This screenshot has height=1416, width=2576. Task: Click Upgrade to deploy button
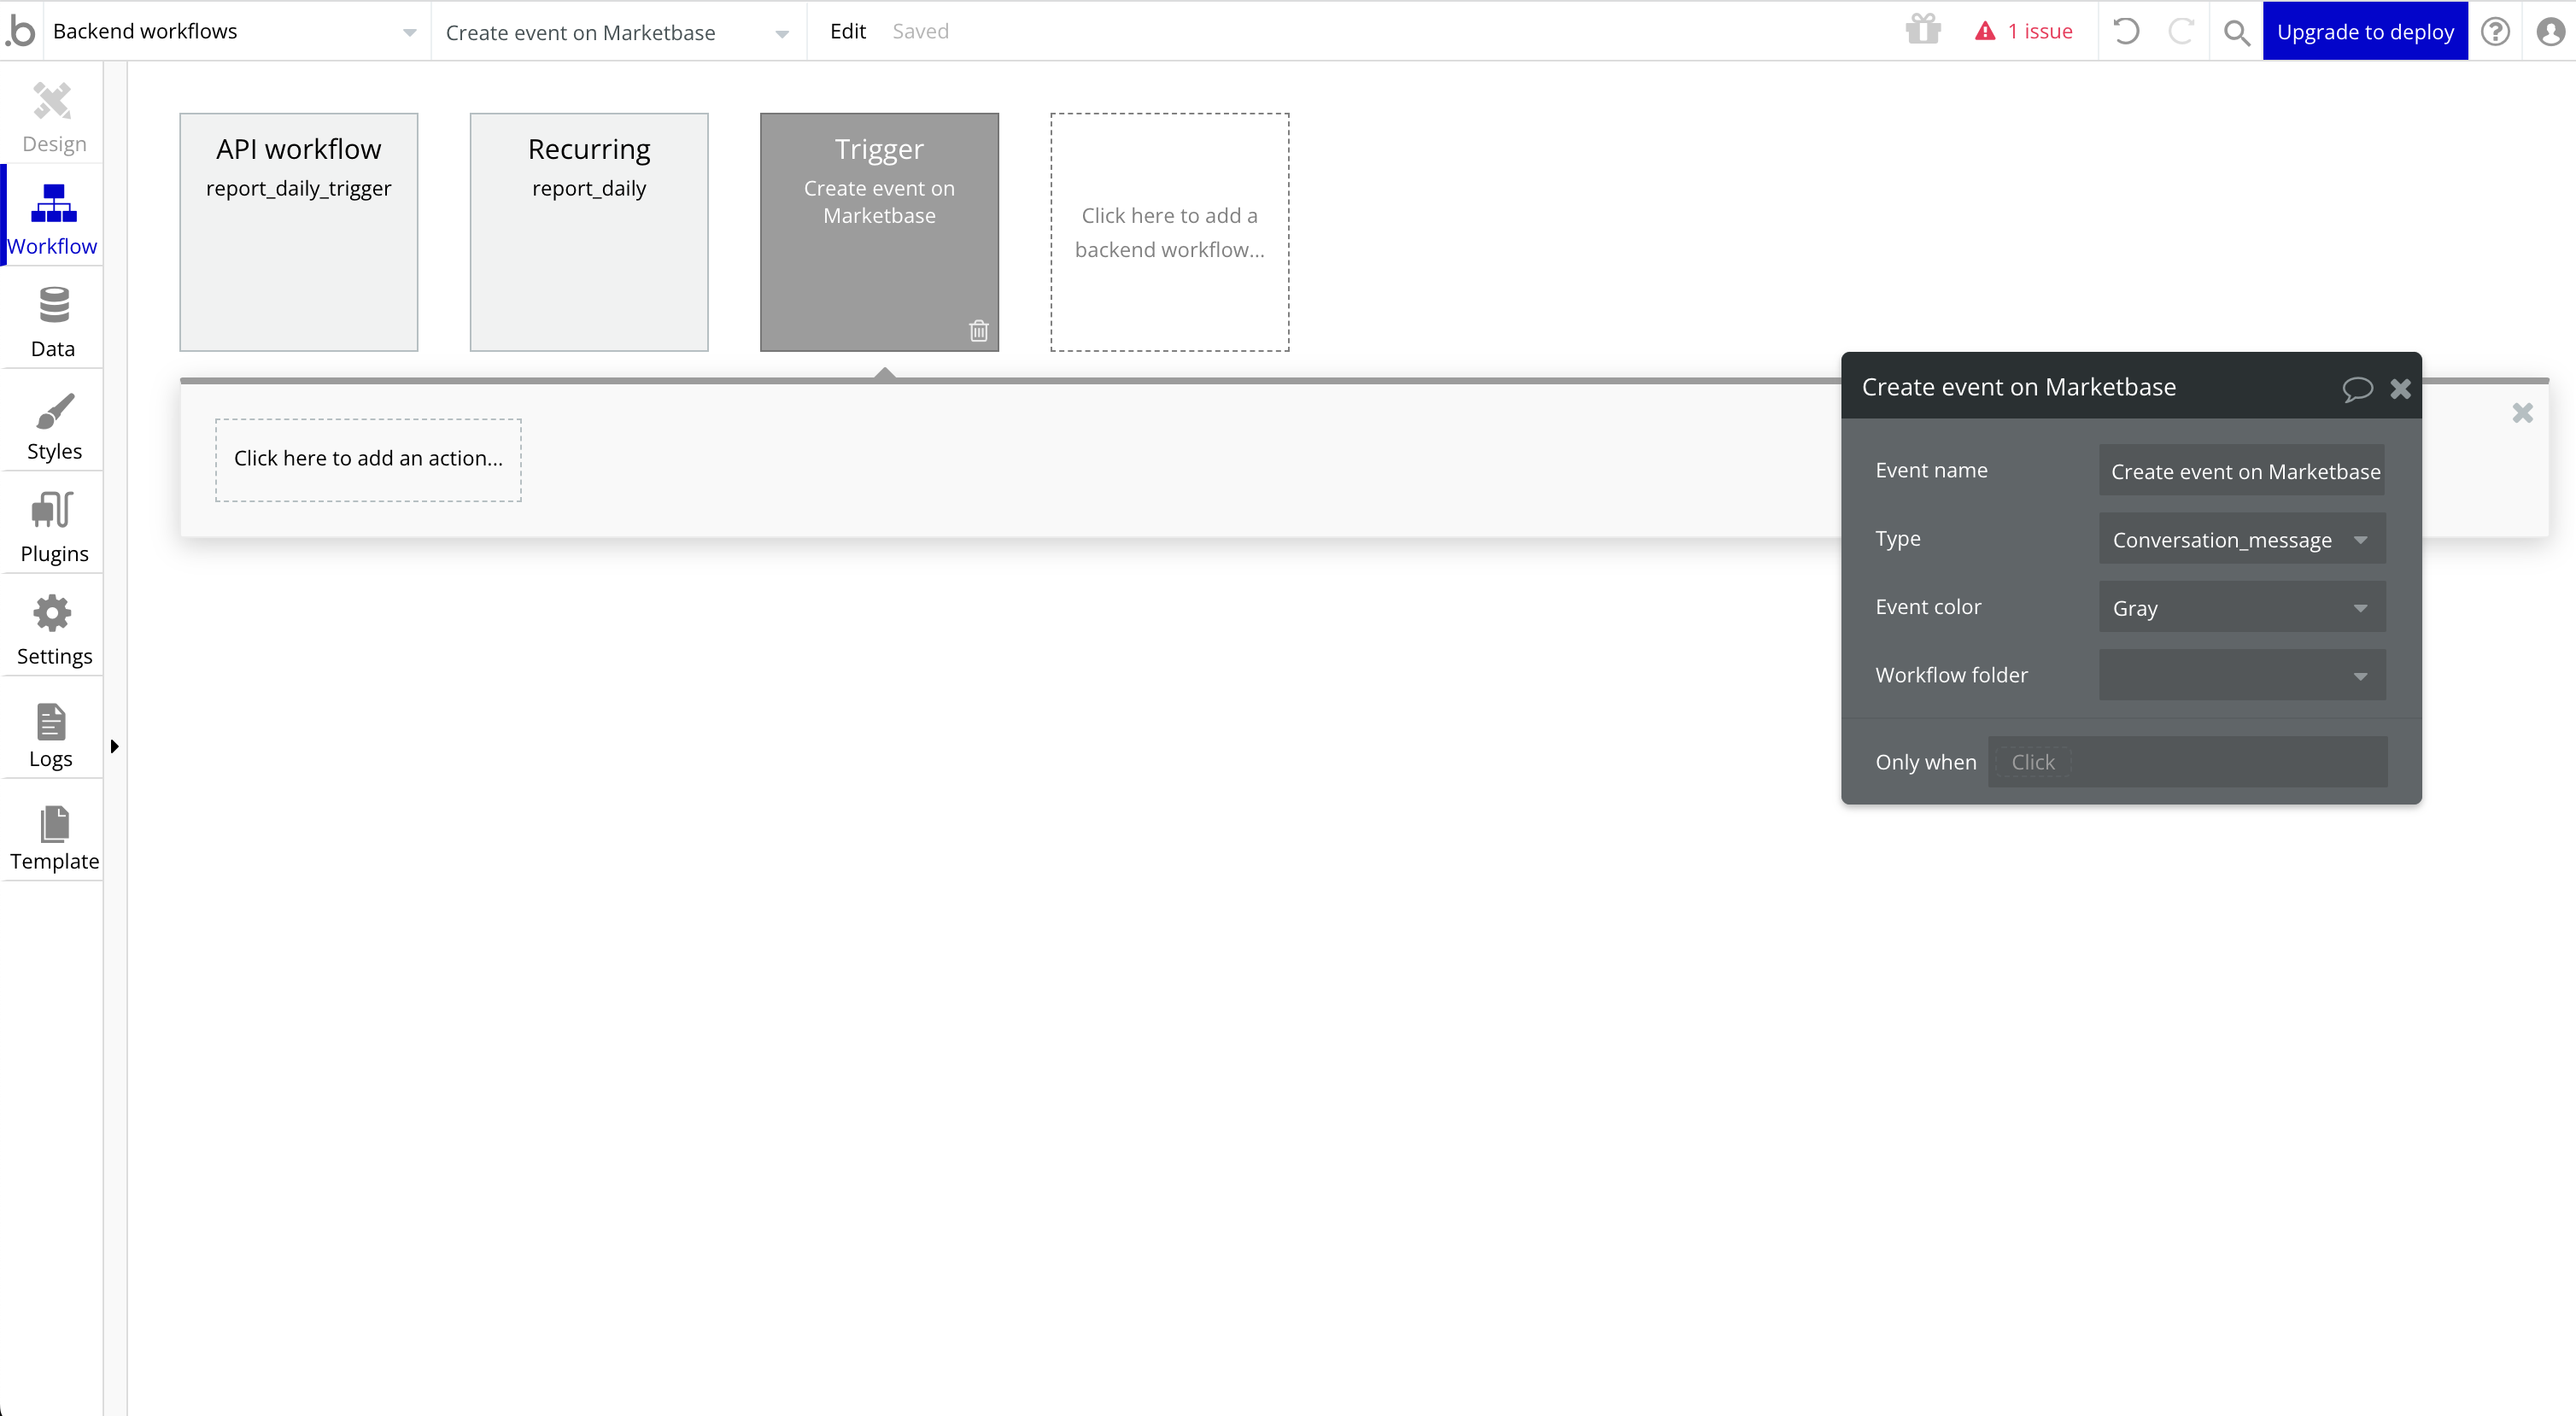click(2364, 32)
